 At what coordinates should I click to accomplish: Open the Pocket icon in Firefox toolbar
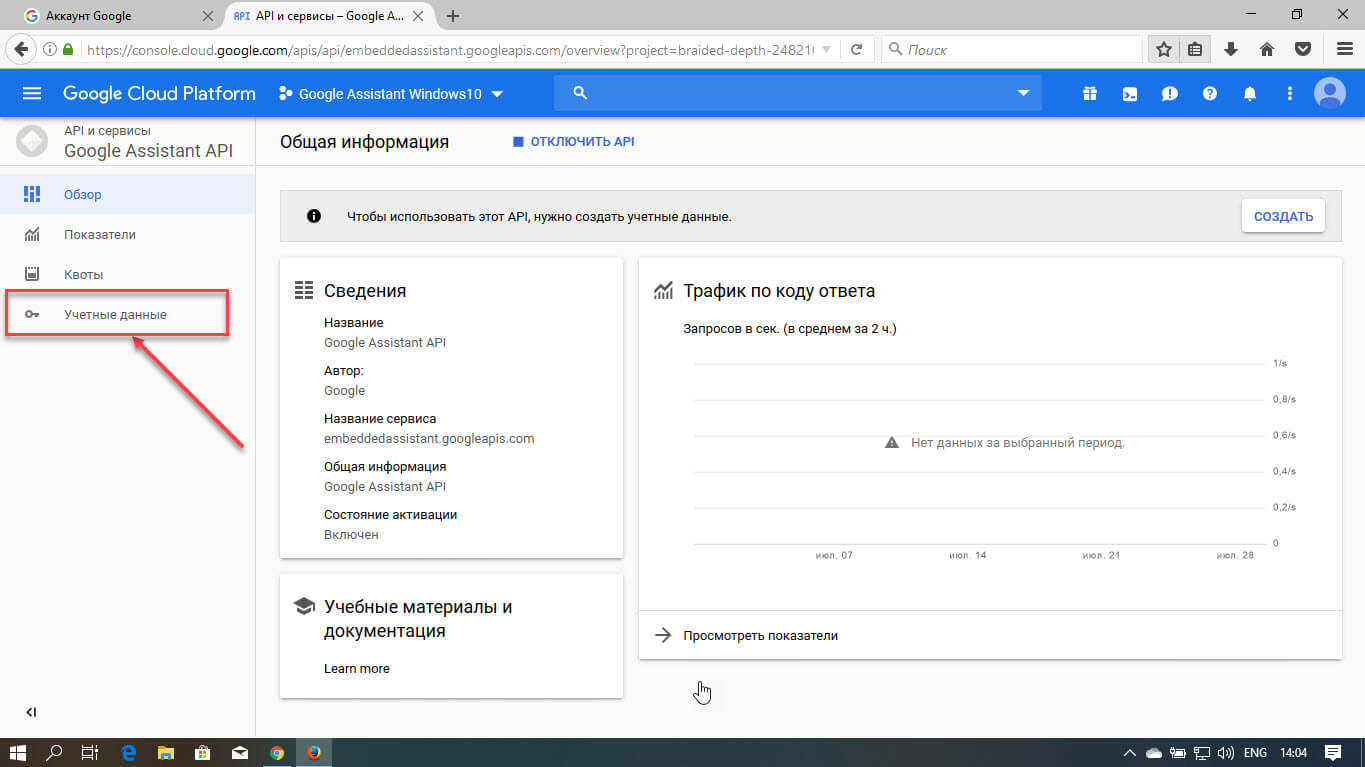point(1303,49)
